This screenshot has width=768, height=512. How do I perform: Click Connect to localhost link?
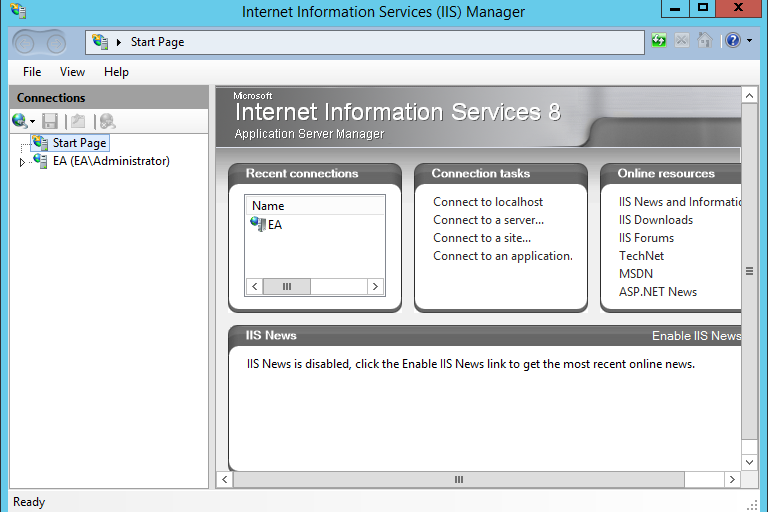click(x=488, y=202)
